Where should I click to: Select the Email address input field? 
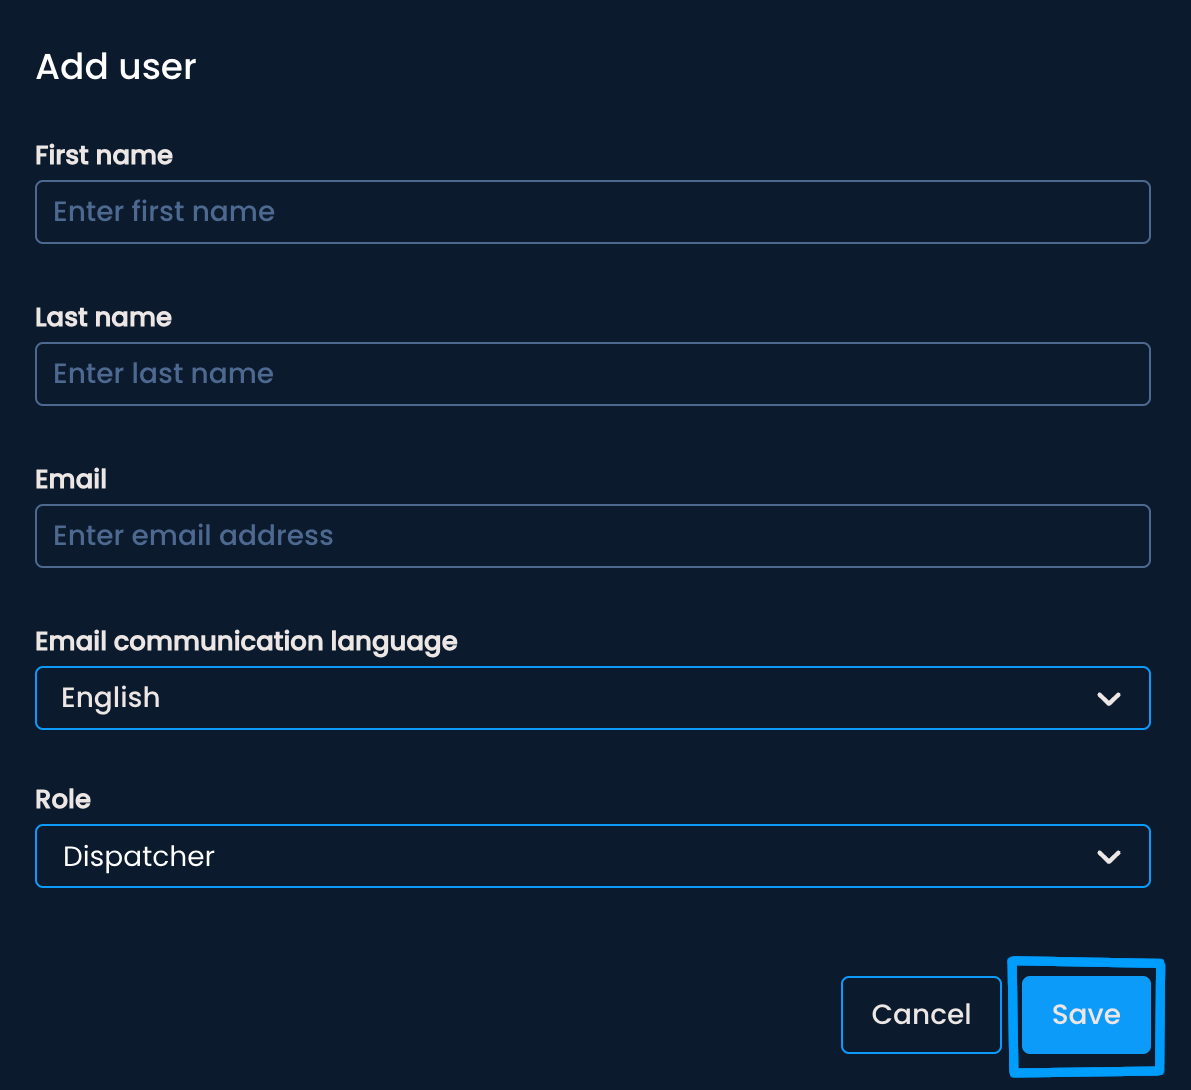[x=592, y=536]
